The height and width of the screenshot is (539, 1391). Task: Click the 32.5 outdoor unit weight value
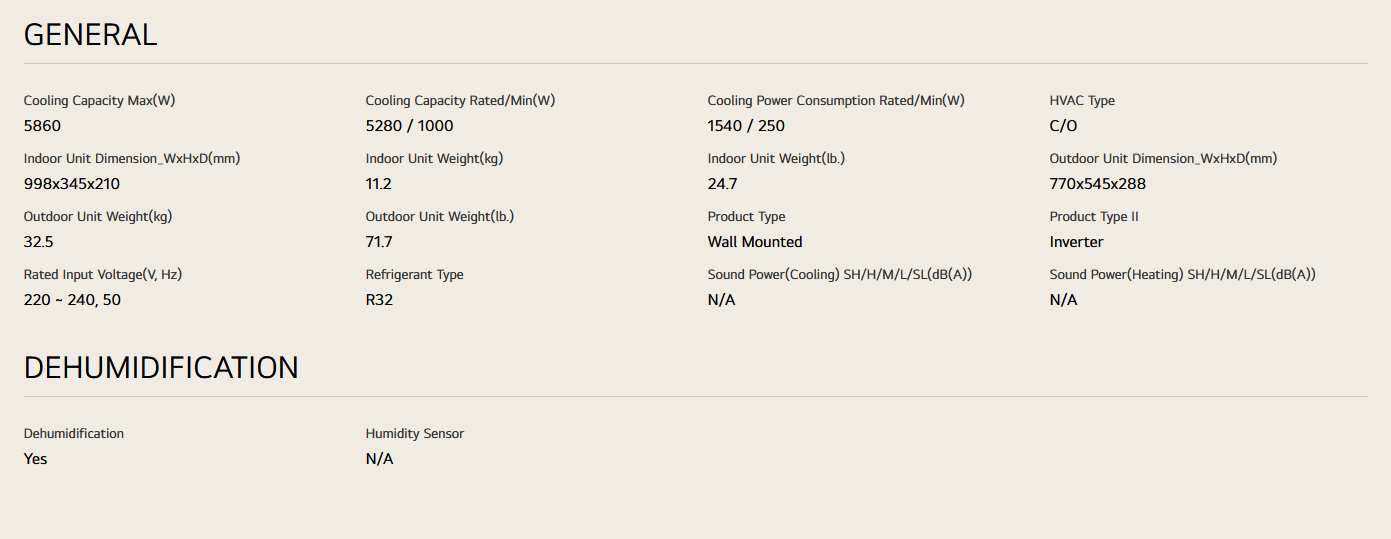[x=39, y=242]
